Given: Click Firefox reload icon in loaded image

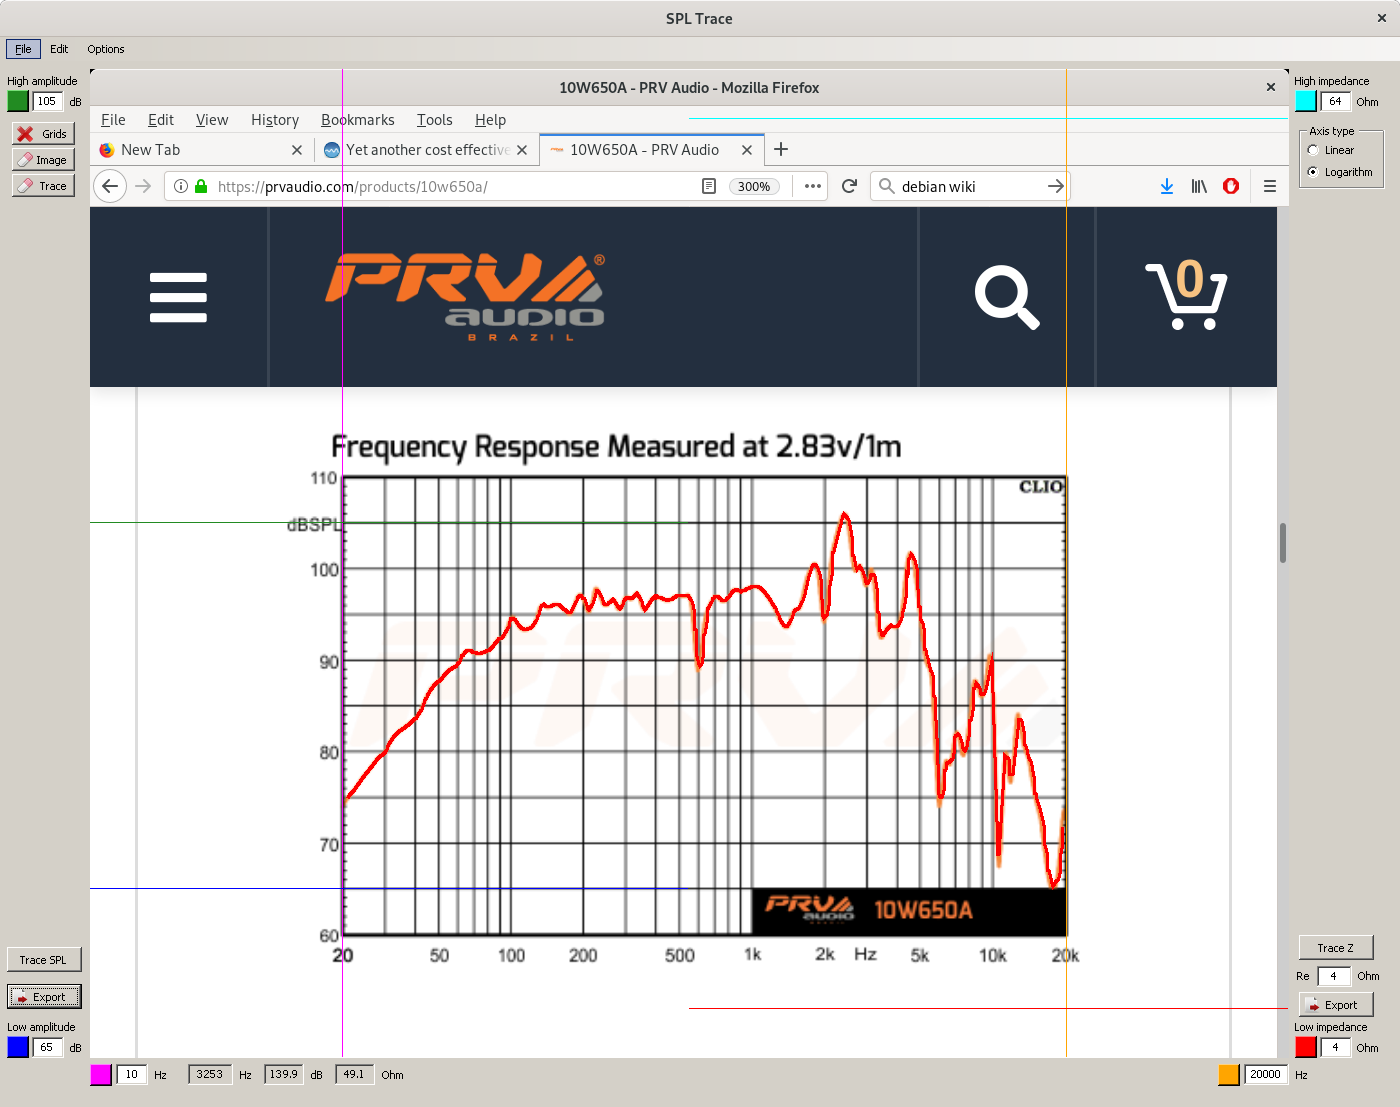Looking at the screenshot, I should click(x=849, y=186).
